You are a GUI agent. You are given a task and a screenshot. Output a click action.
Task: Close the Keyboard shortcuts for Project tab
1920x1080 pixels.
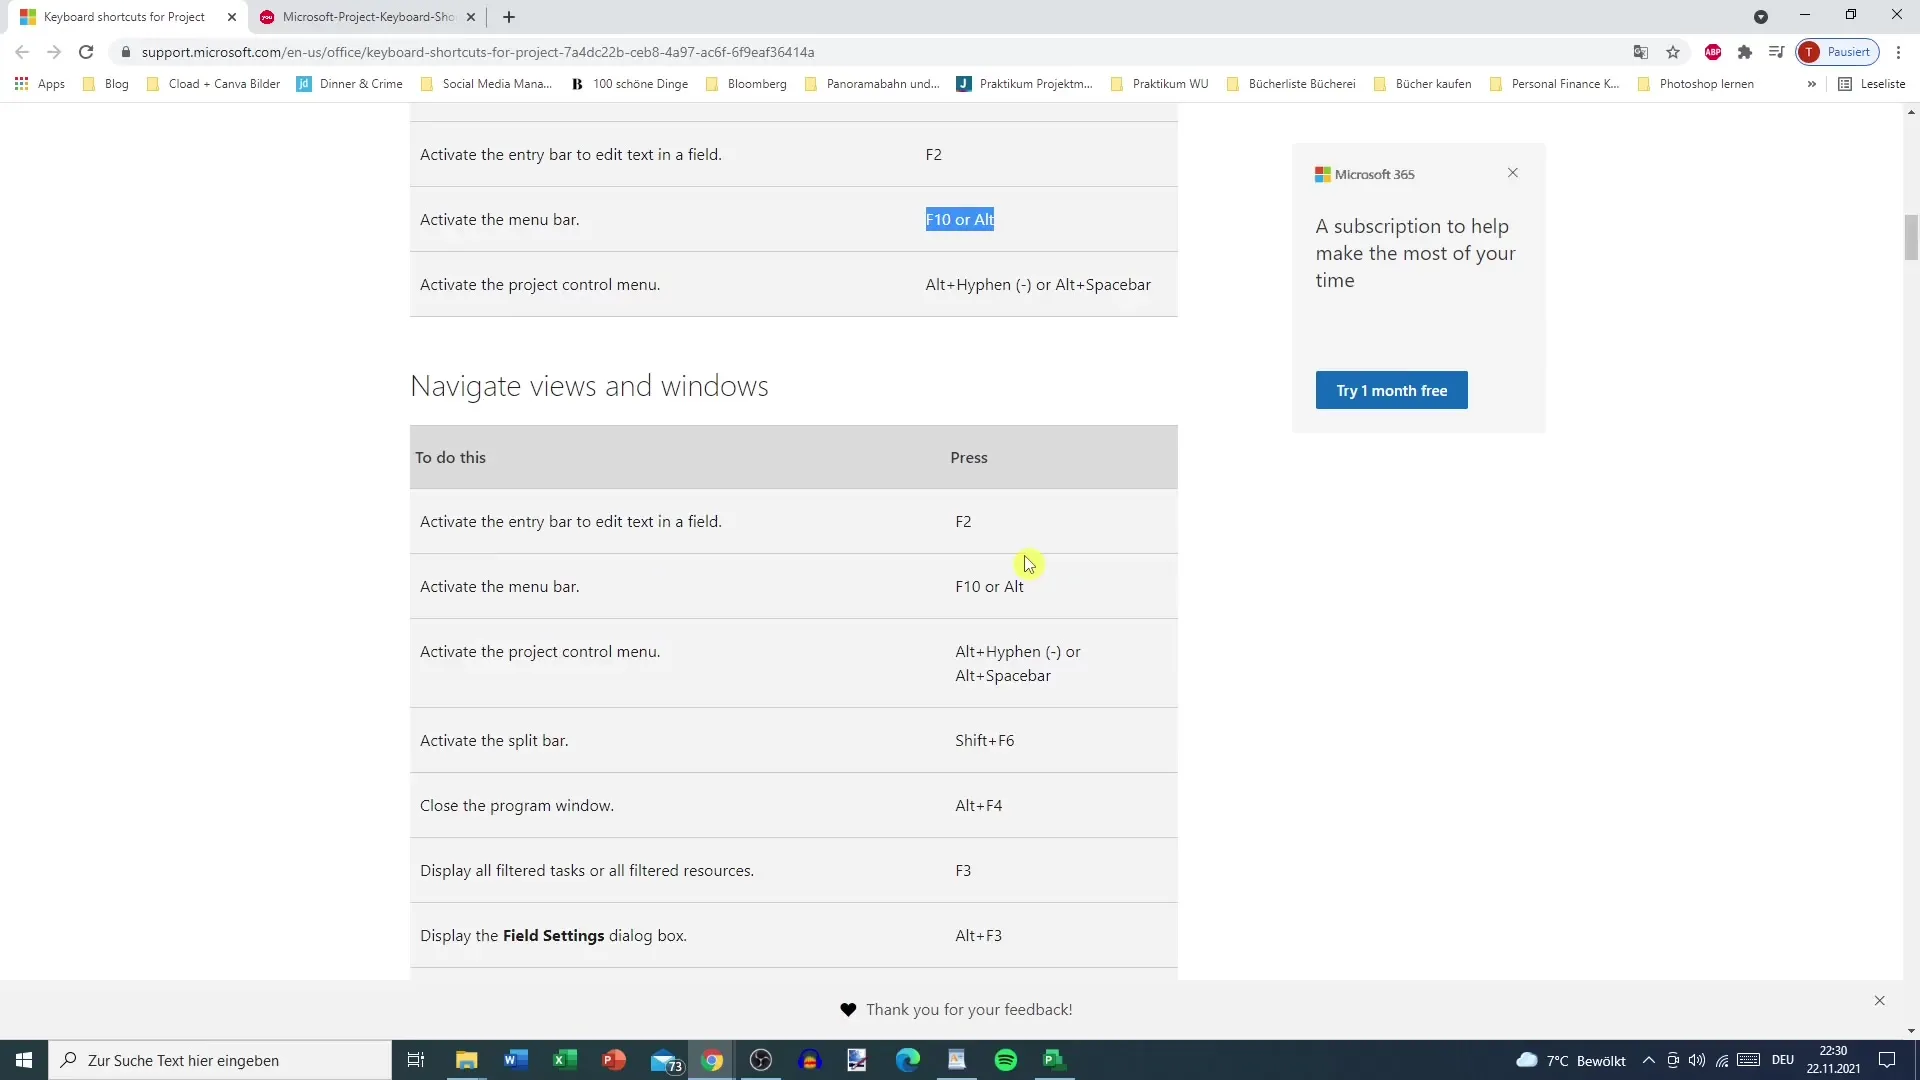click(x=232, y=17)
